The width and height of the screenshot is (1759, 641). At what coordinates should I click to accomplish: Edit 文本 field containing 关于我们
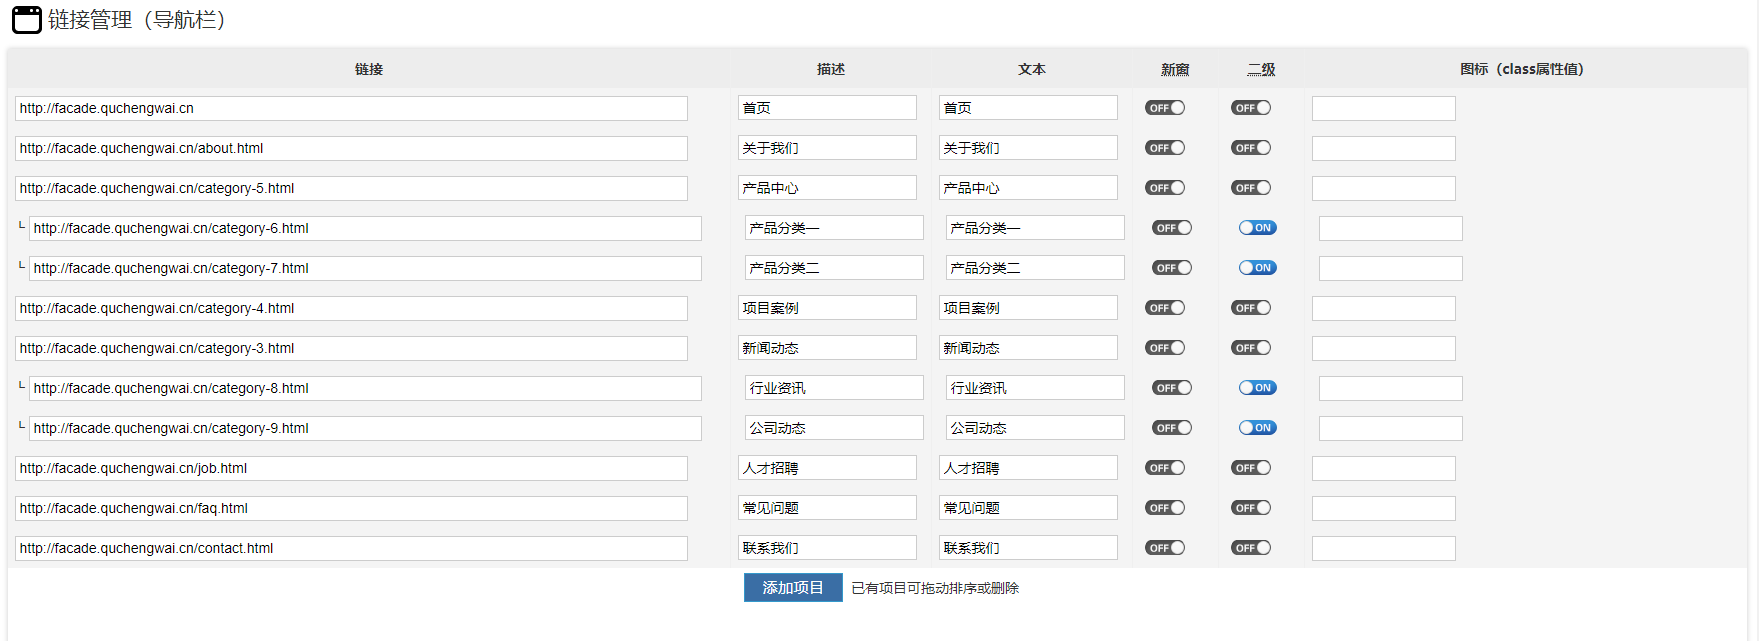coord(1028,148)
